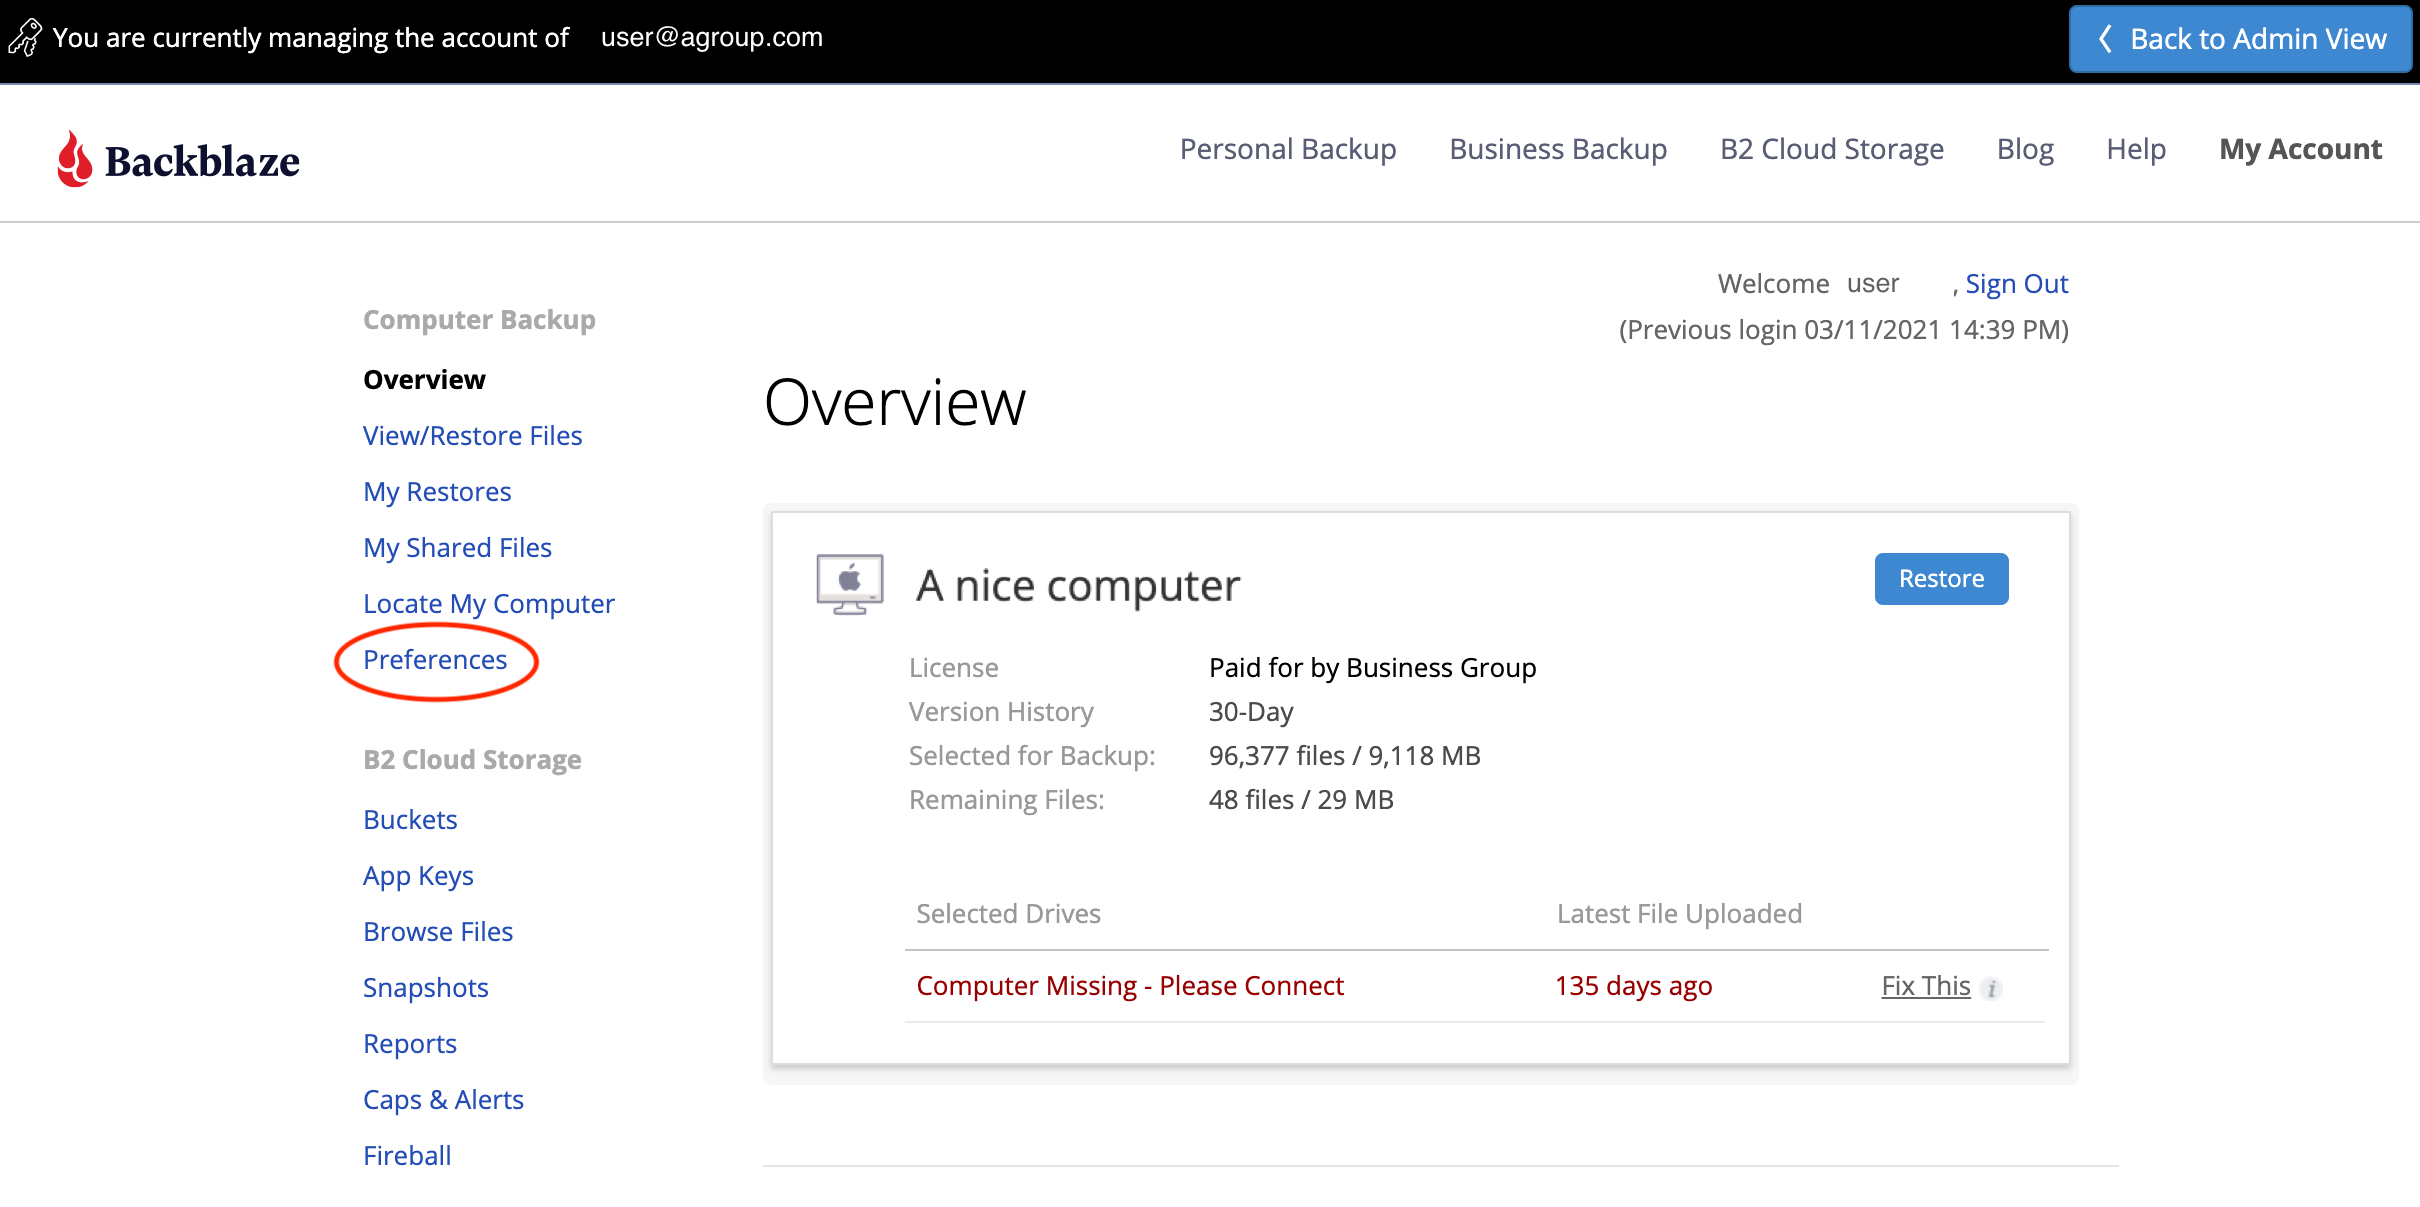2420x1207 pixels.
Task: Click the Overview page heading
Action: 895,402
